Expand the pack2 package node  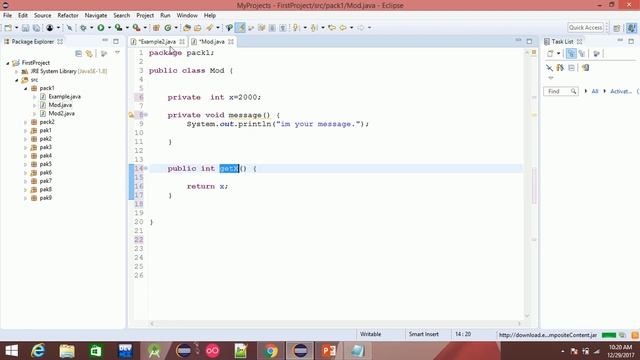pyautogui.click(x=25, y=122)
